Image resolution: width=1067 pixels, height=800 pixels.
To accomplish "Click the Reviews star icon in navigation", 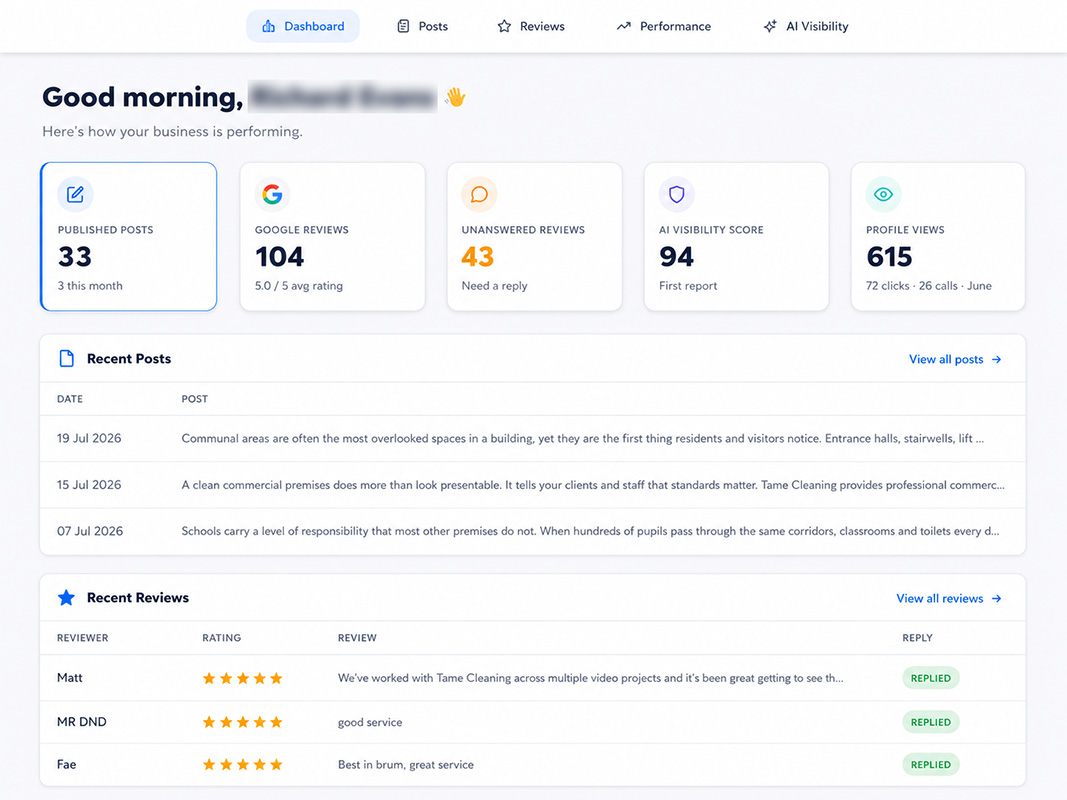I will point(504,26).
